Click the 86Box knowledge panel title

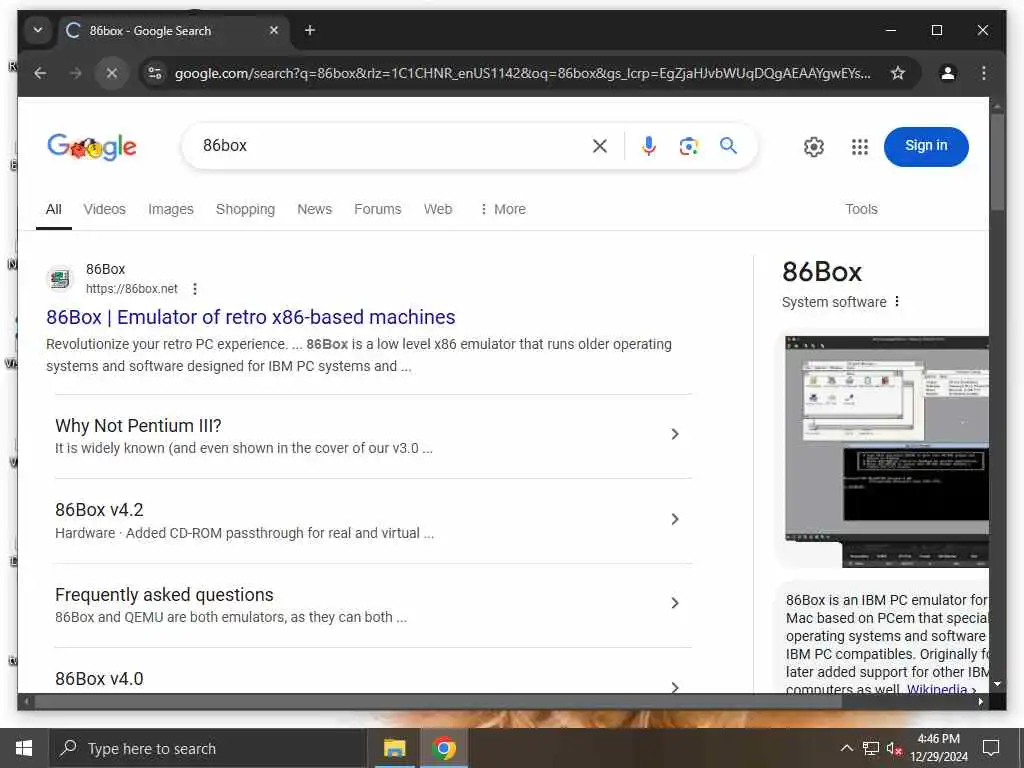[x=822, y=272]
